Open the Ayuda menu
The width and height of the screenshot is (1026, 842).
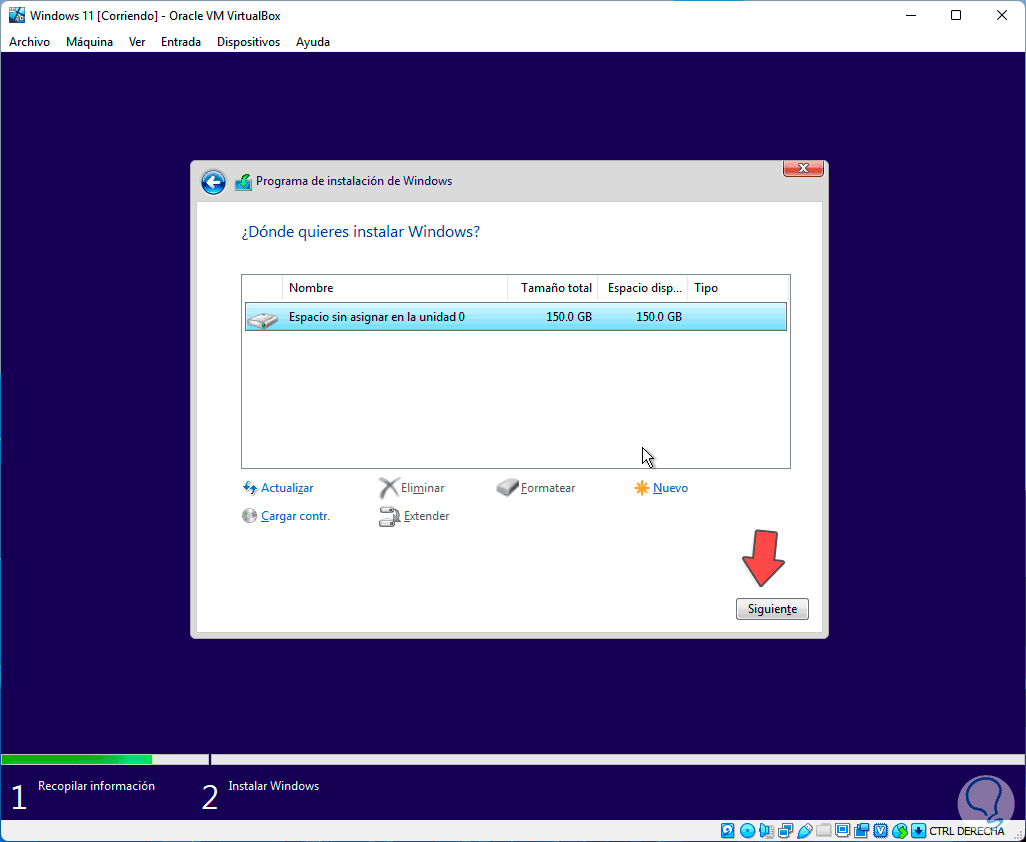[x=313, y=42]
